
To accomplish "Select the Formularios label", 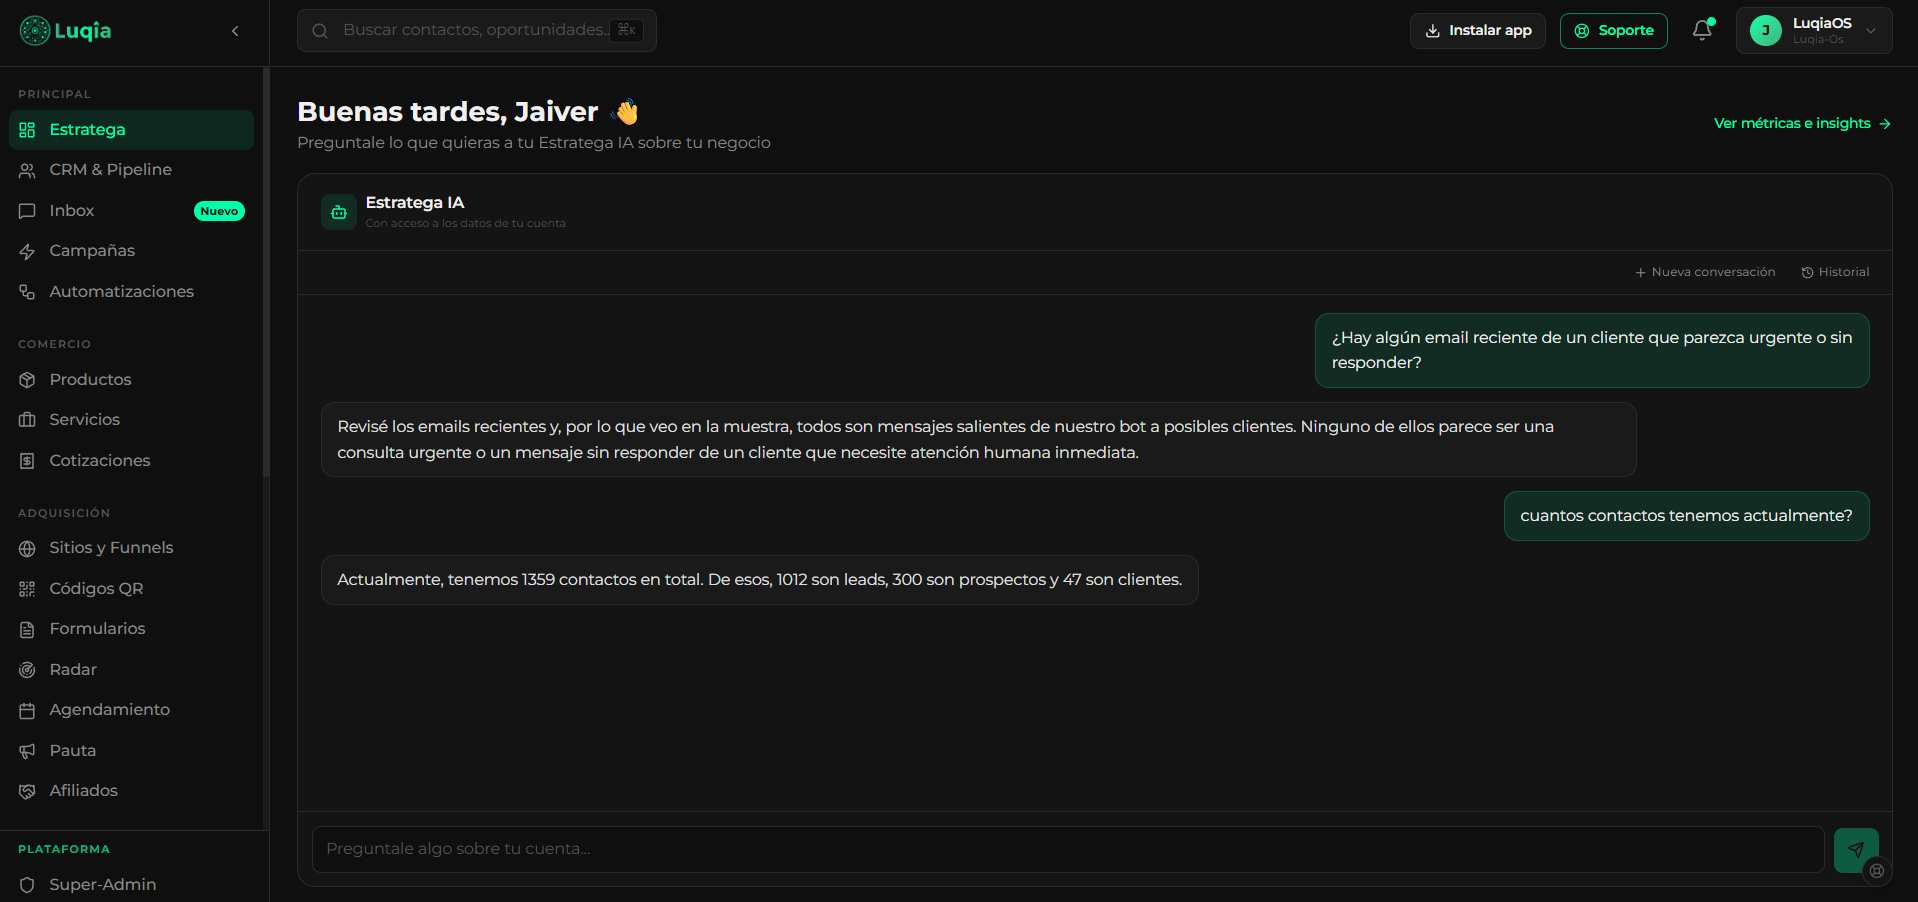I will tap(97, 629).
